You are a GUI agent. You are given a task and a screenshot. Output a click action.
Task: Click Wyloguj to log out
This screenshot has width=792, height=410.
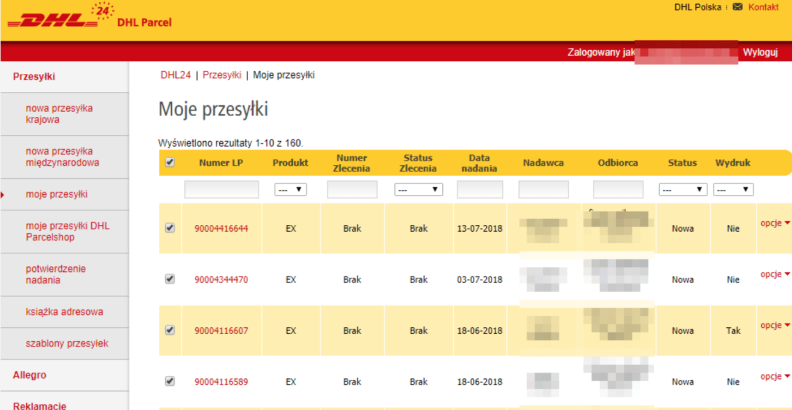[x=760, y=53]
